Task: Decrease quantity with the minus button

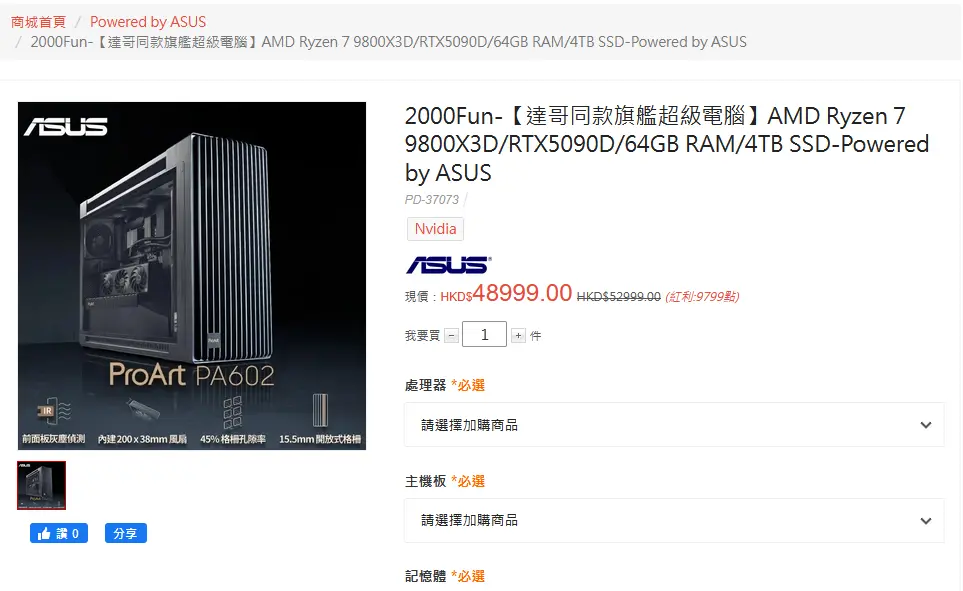Action: tap(451, 335)
